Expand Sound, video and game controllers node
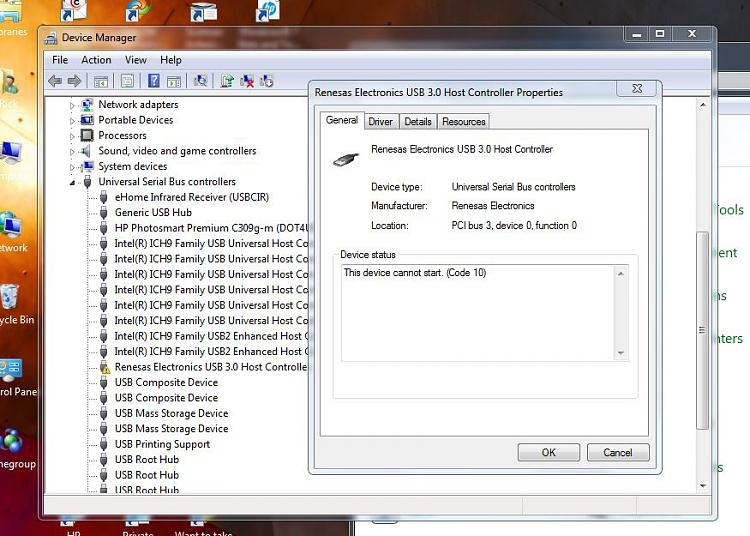750x536 pixels. click(72, 152)
